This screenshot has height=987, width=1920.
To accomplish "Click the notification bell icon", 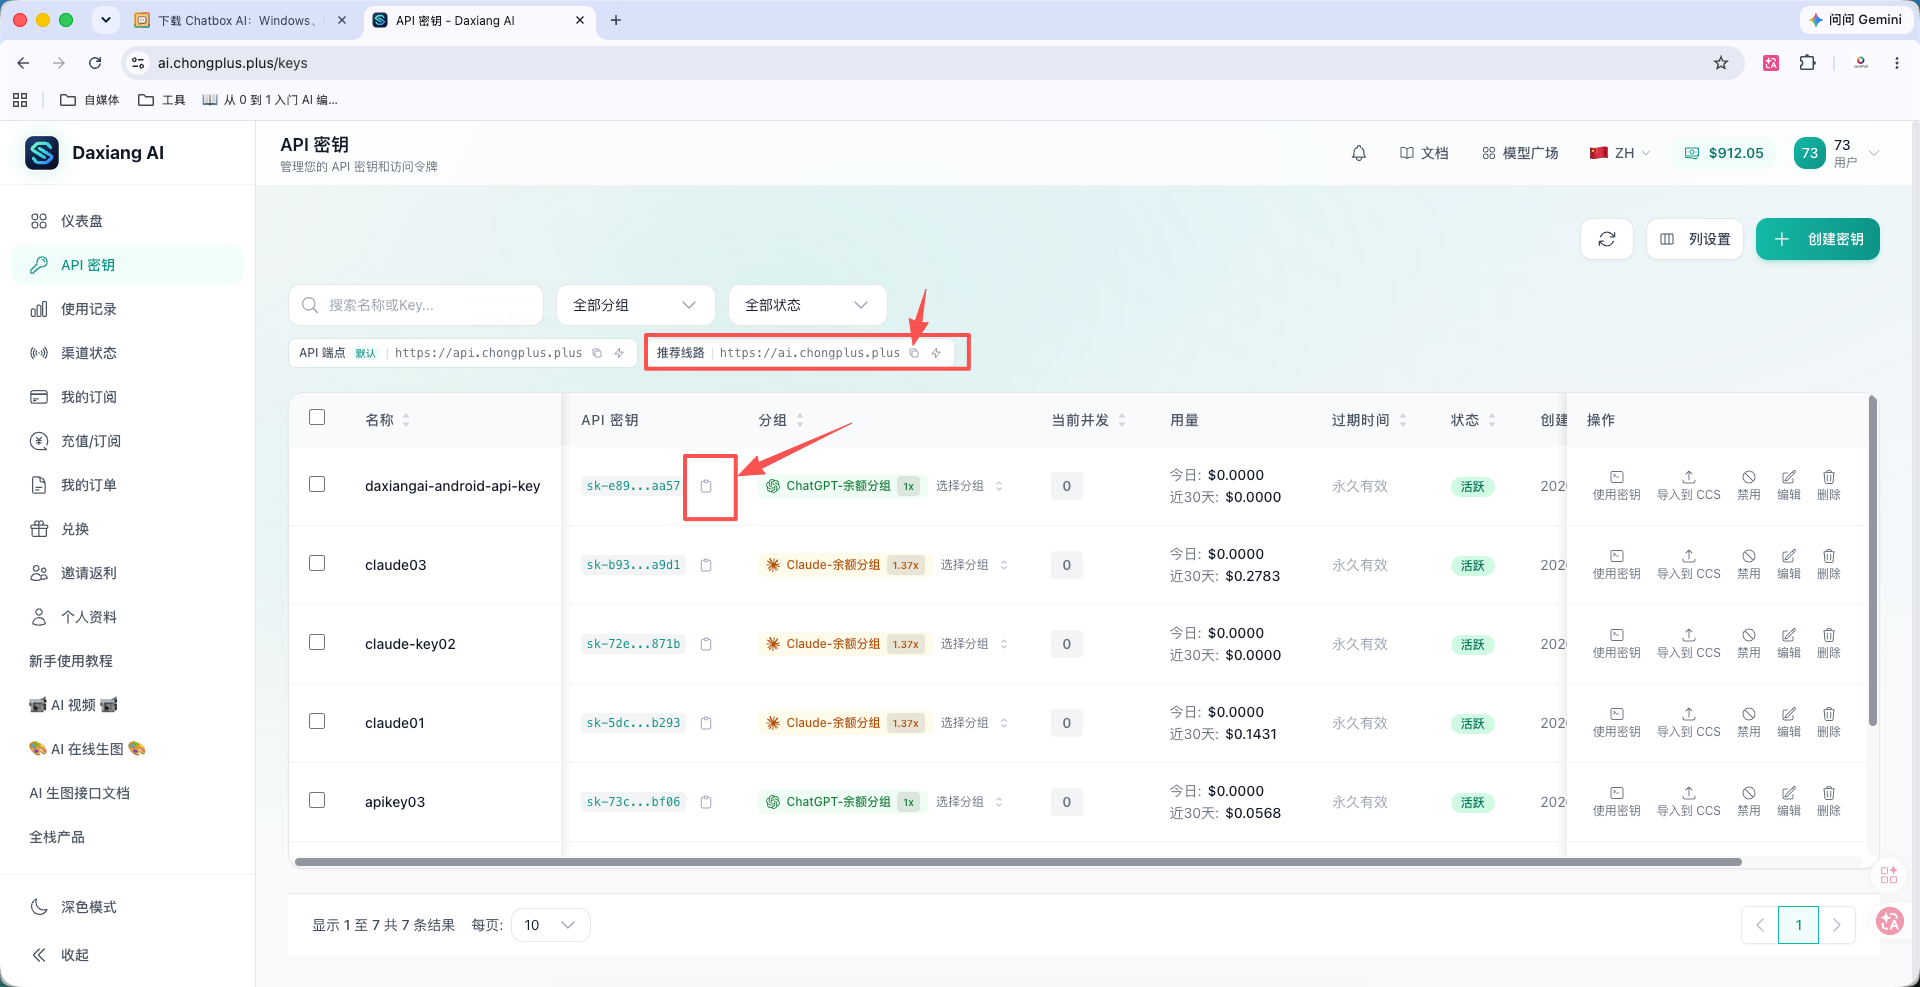I will (1358, 153).
